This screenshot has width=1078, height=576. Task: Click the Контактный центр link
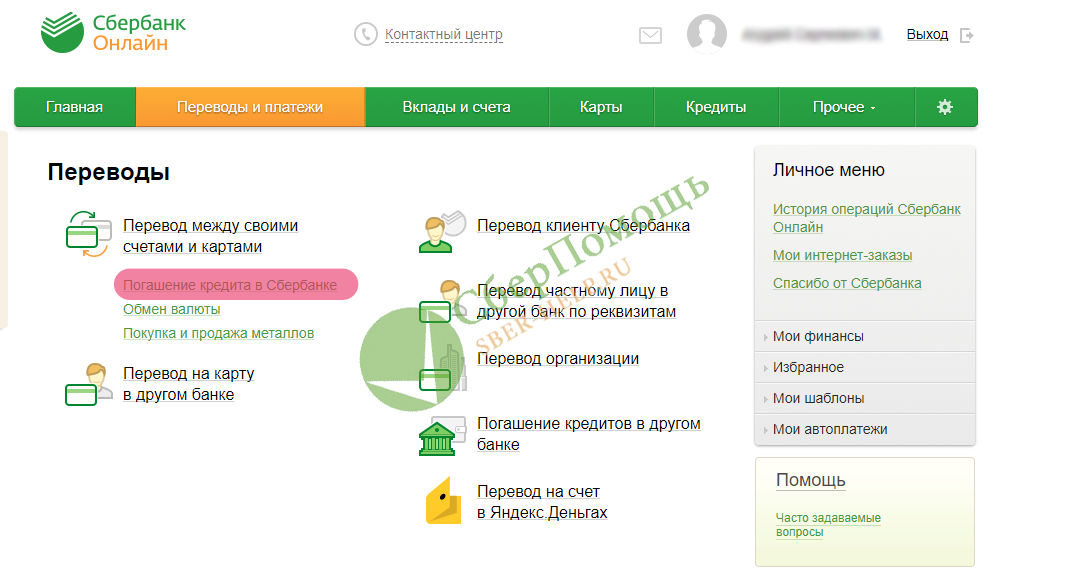click(x=443, y=34)
